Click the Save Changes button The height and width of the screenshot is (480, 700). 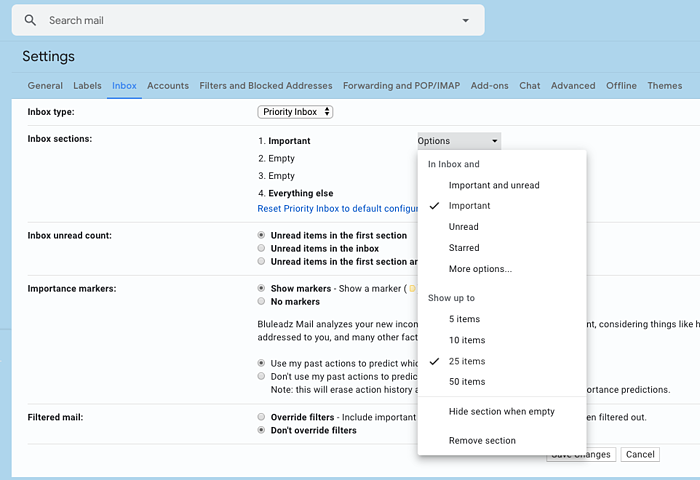pos(581,455)
